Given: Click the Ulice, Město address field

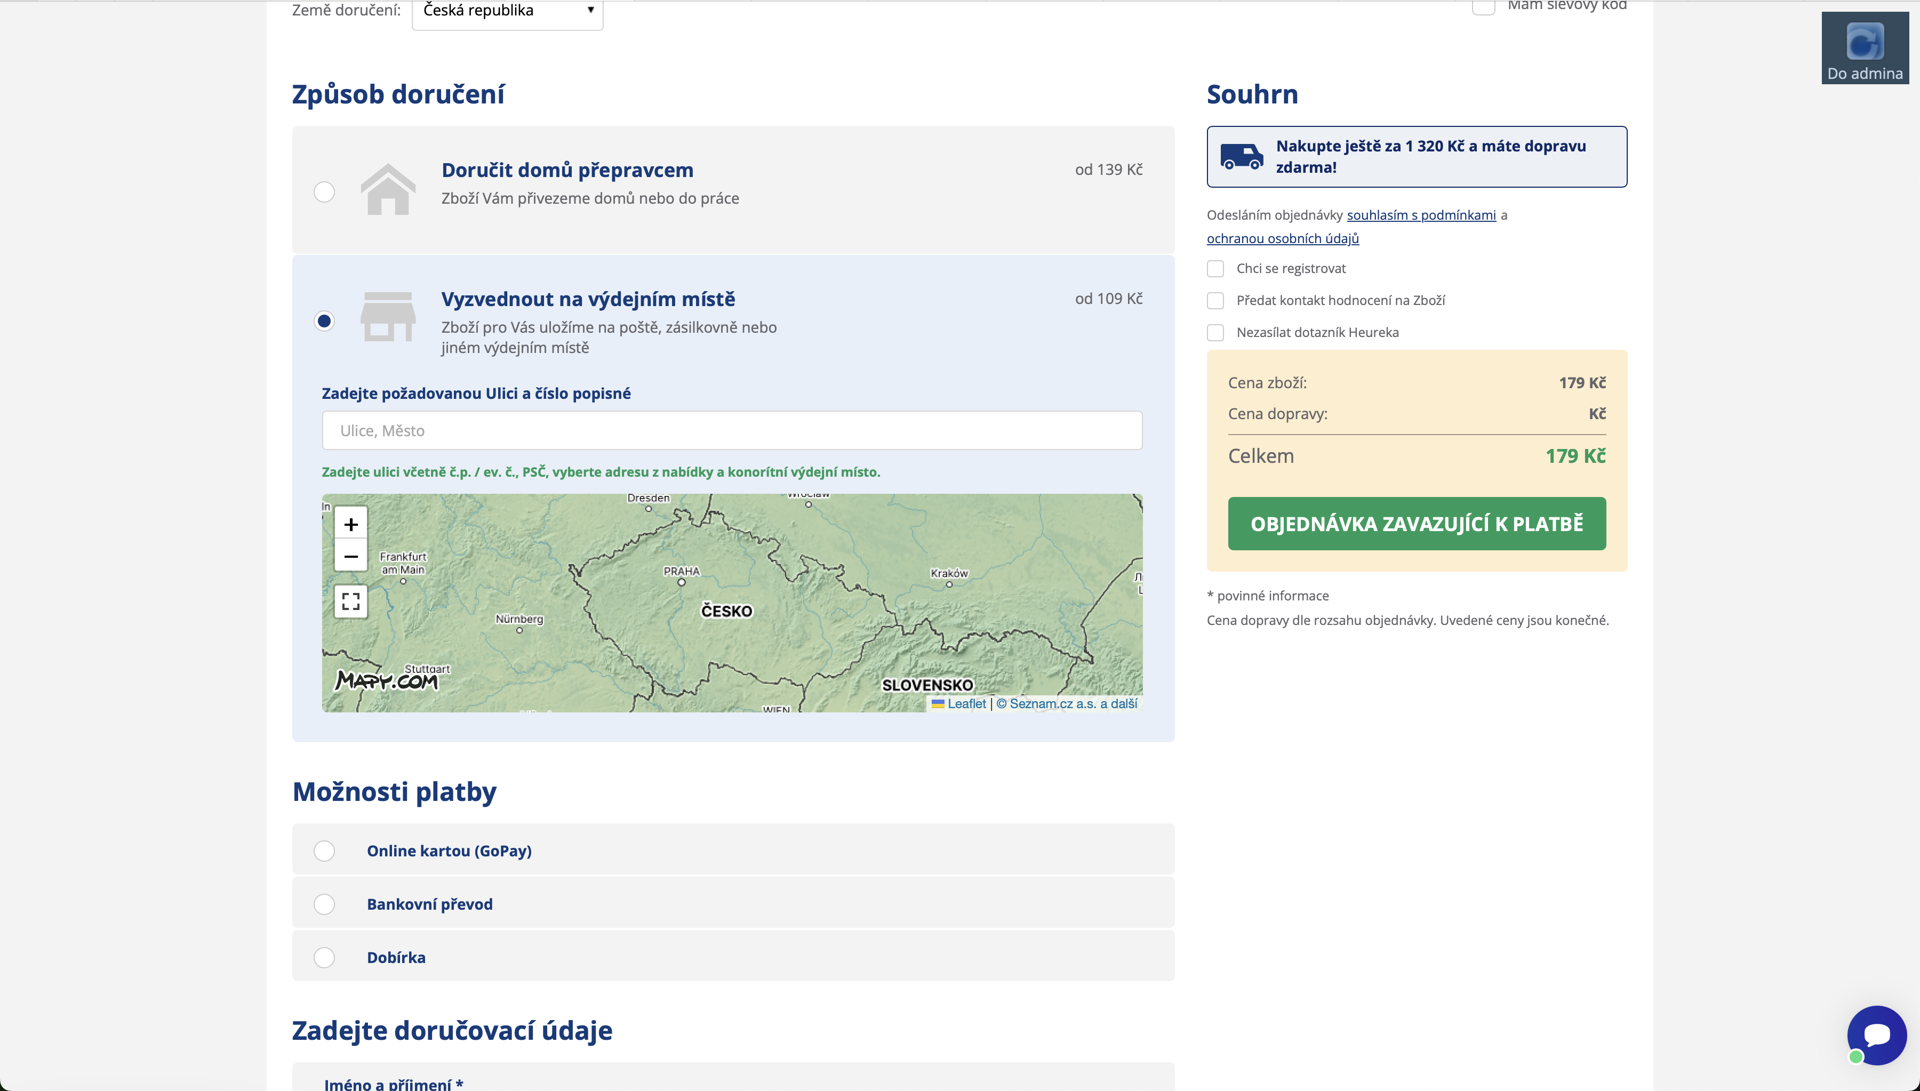Looking at the screenshot, I should [x=731, y=431].
